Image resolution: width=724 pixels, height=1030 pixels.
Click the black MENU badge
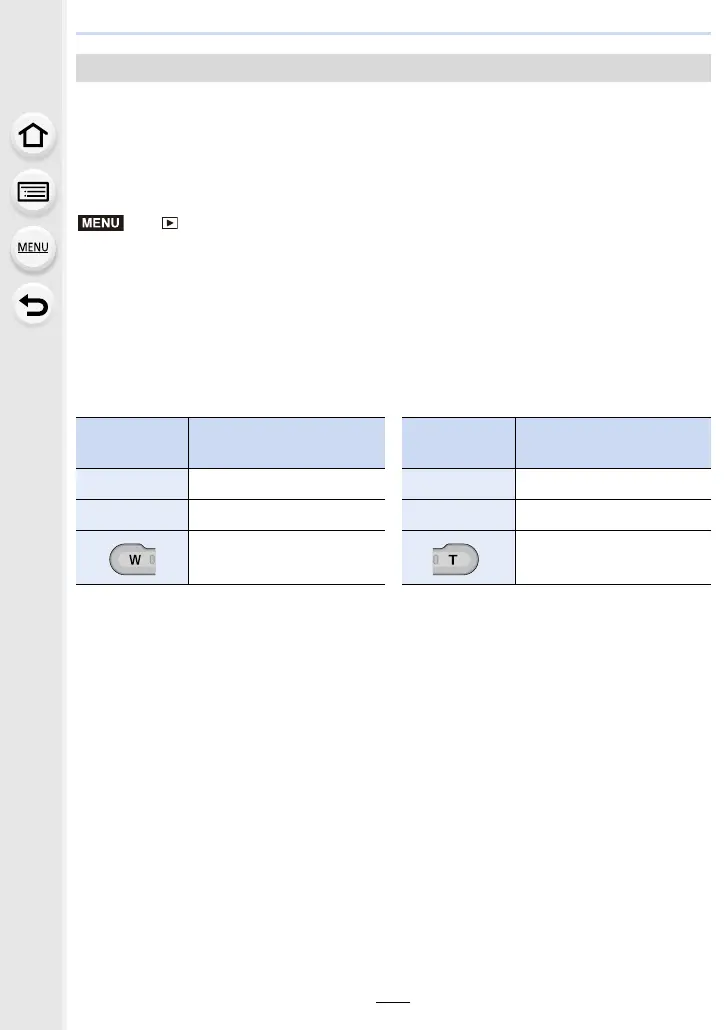pyautogui.click(x=101, y=223)
